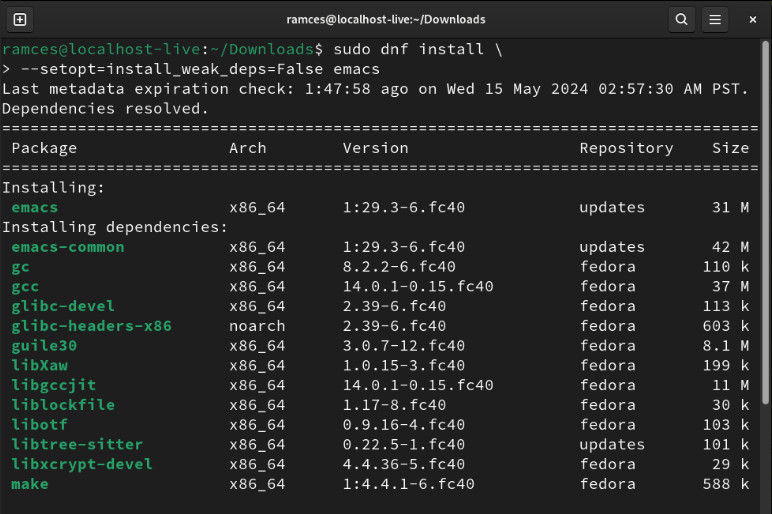The width and height of the screenshot is (772, 514).
Task: Click the noarch architecture value
Action: 257,326
